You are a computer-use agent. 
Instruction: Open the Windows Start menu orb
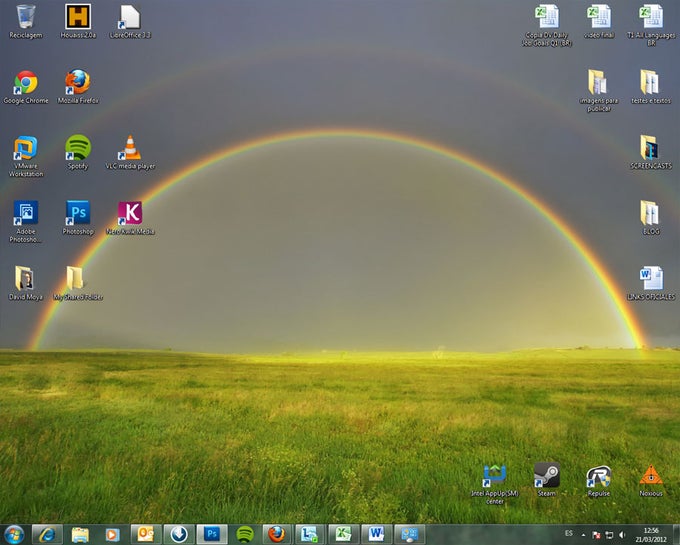click(x=14, y=535)
